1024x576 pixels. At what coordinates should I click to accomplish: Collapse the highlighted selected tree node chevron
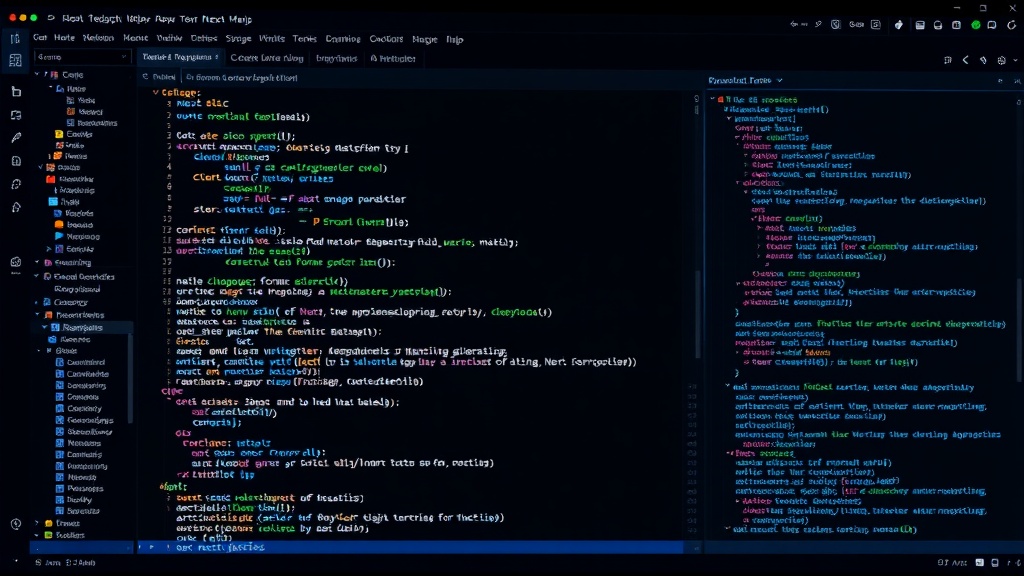point(45,327)
